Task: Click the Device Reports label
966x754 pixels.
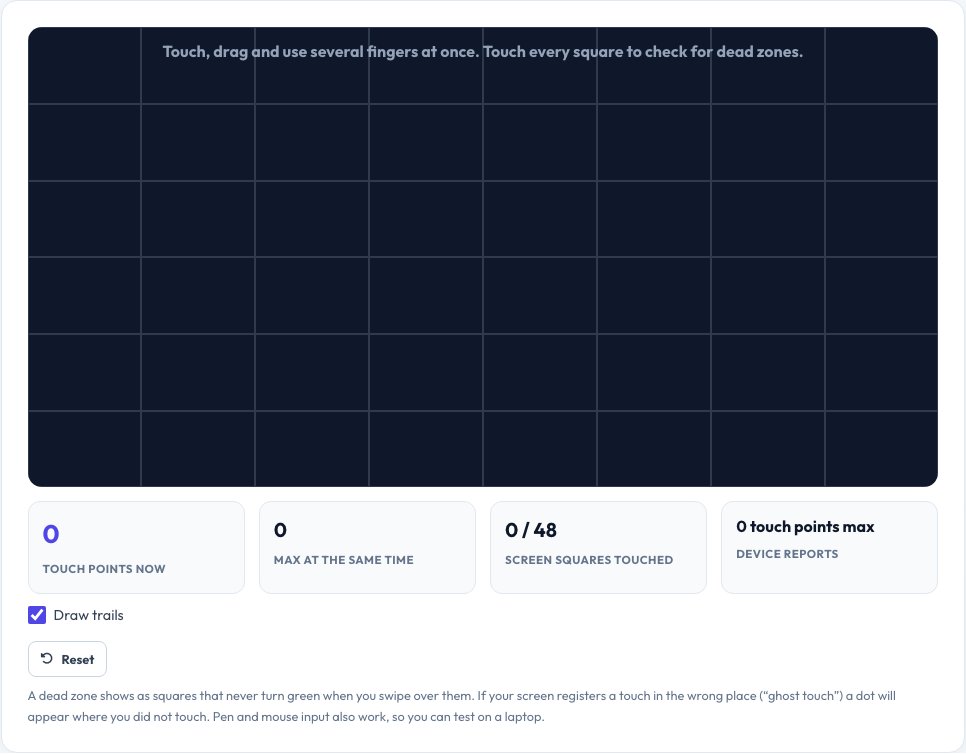Action: [x=787, y=554]
